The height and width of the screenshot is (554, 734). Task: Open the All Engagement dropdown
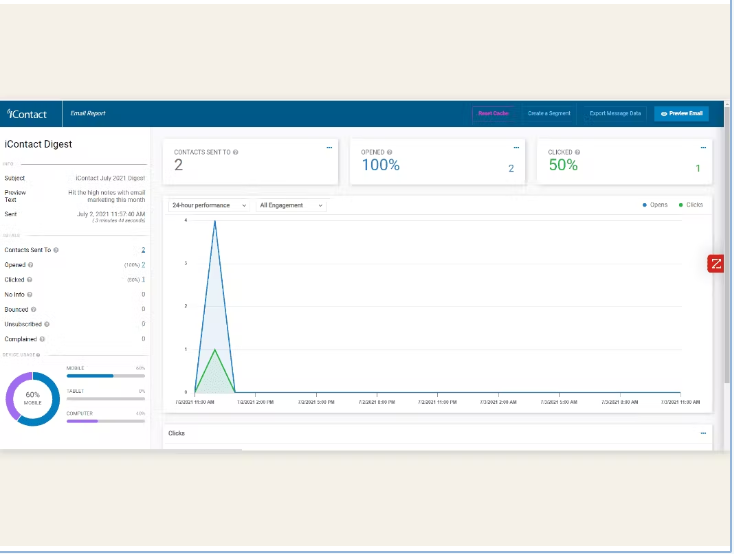[291, 205]
